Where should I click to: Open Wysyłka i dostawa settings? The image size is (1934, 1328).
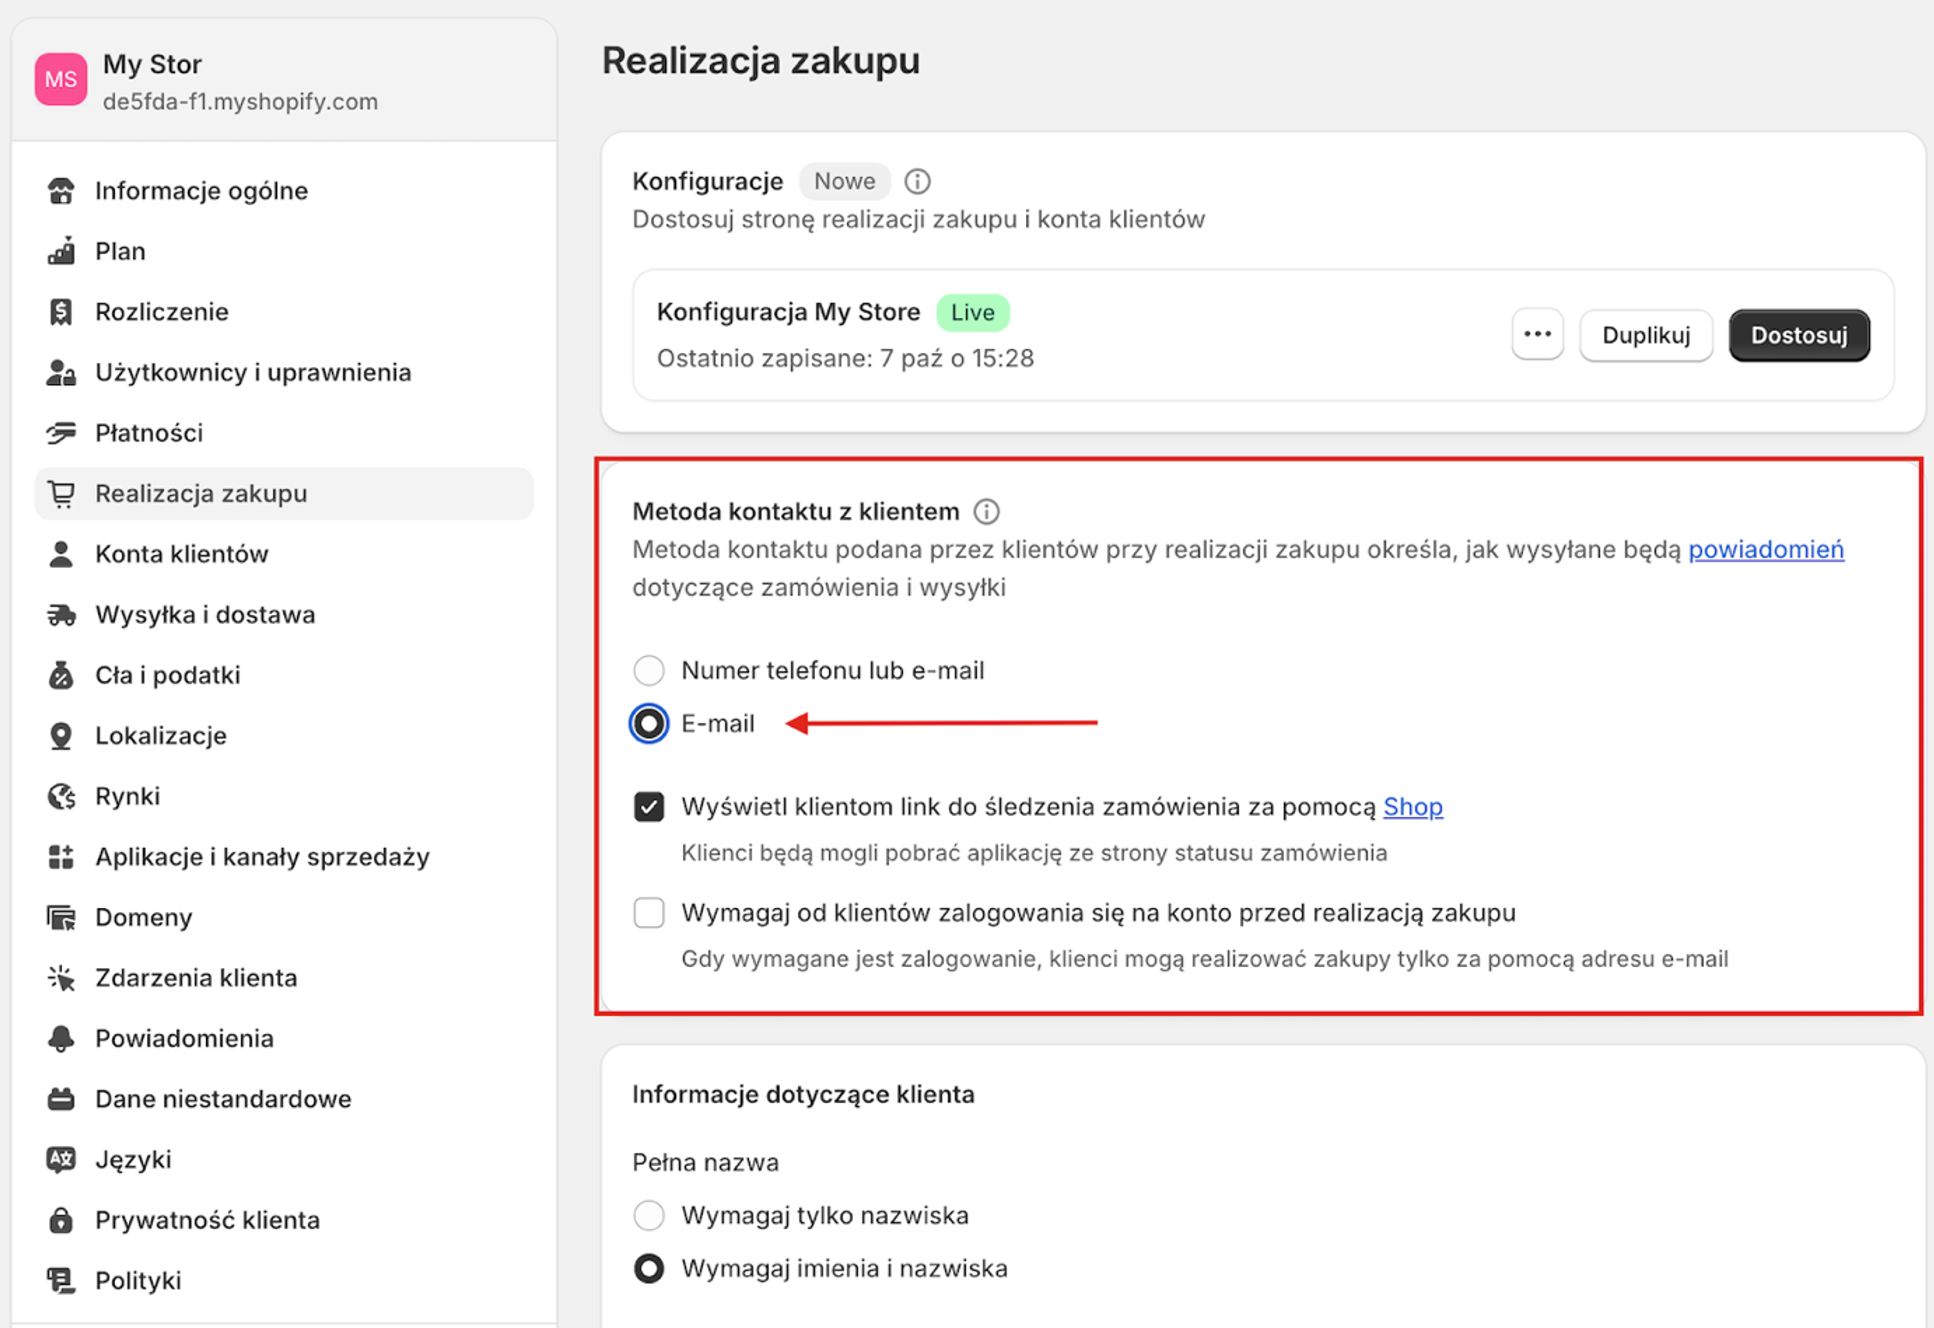284,614
